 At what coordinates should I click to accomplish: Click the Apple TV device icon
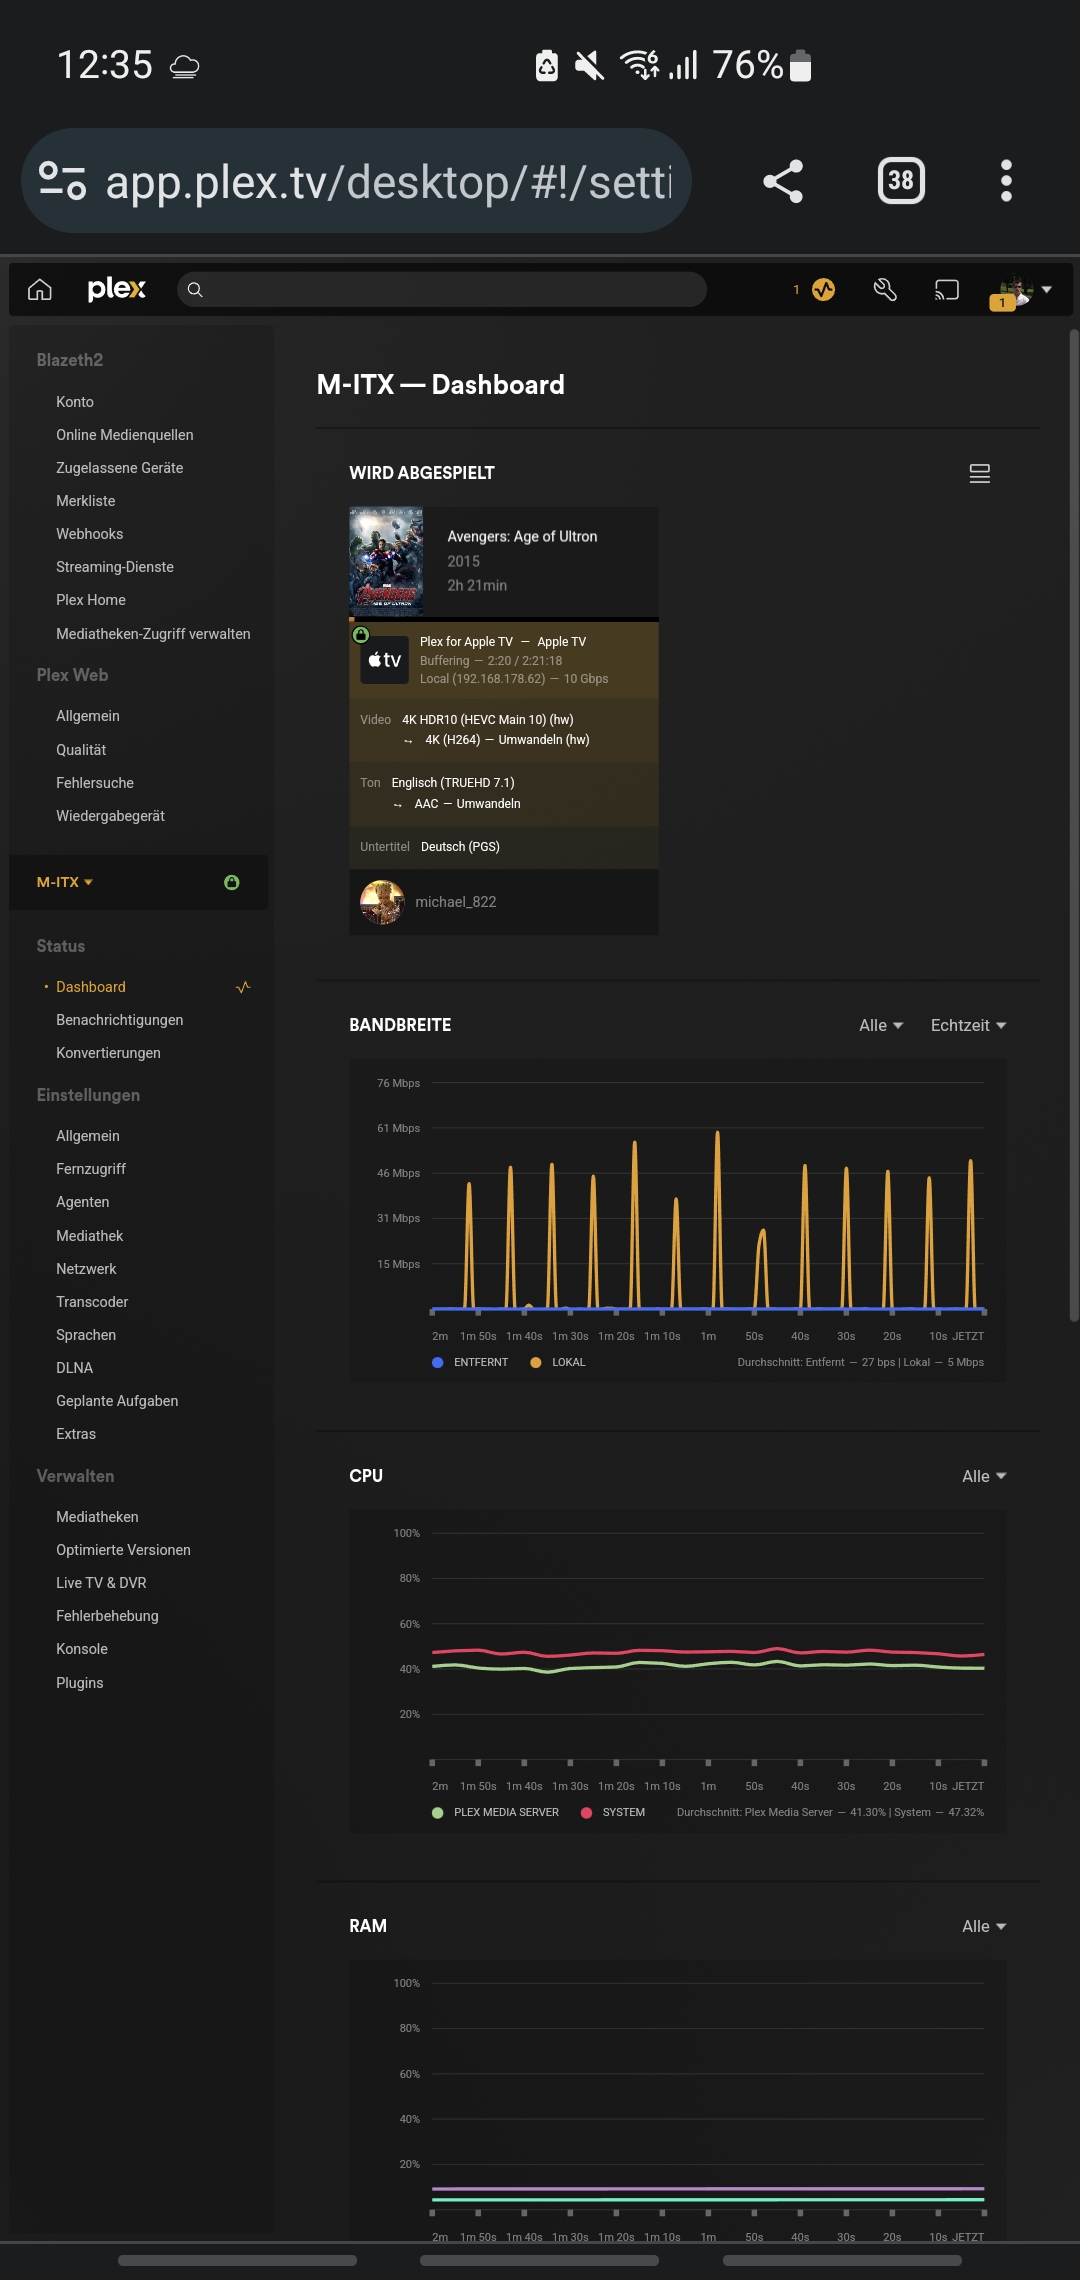[385, 660]
